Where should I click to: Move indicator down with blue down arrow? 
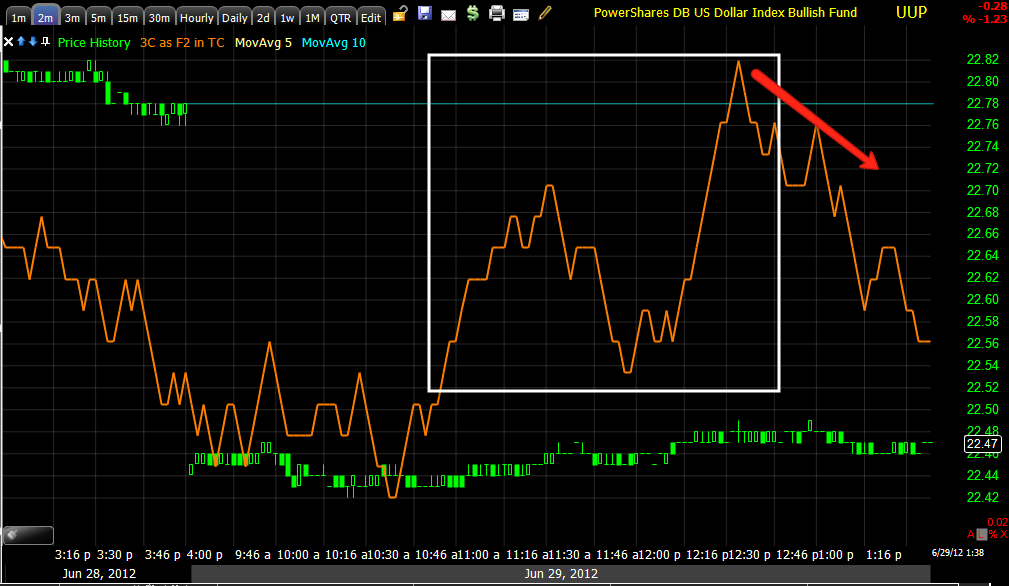(33, 42)
